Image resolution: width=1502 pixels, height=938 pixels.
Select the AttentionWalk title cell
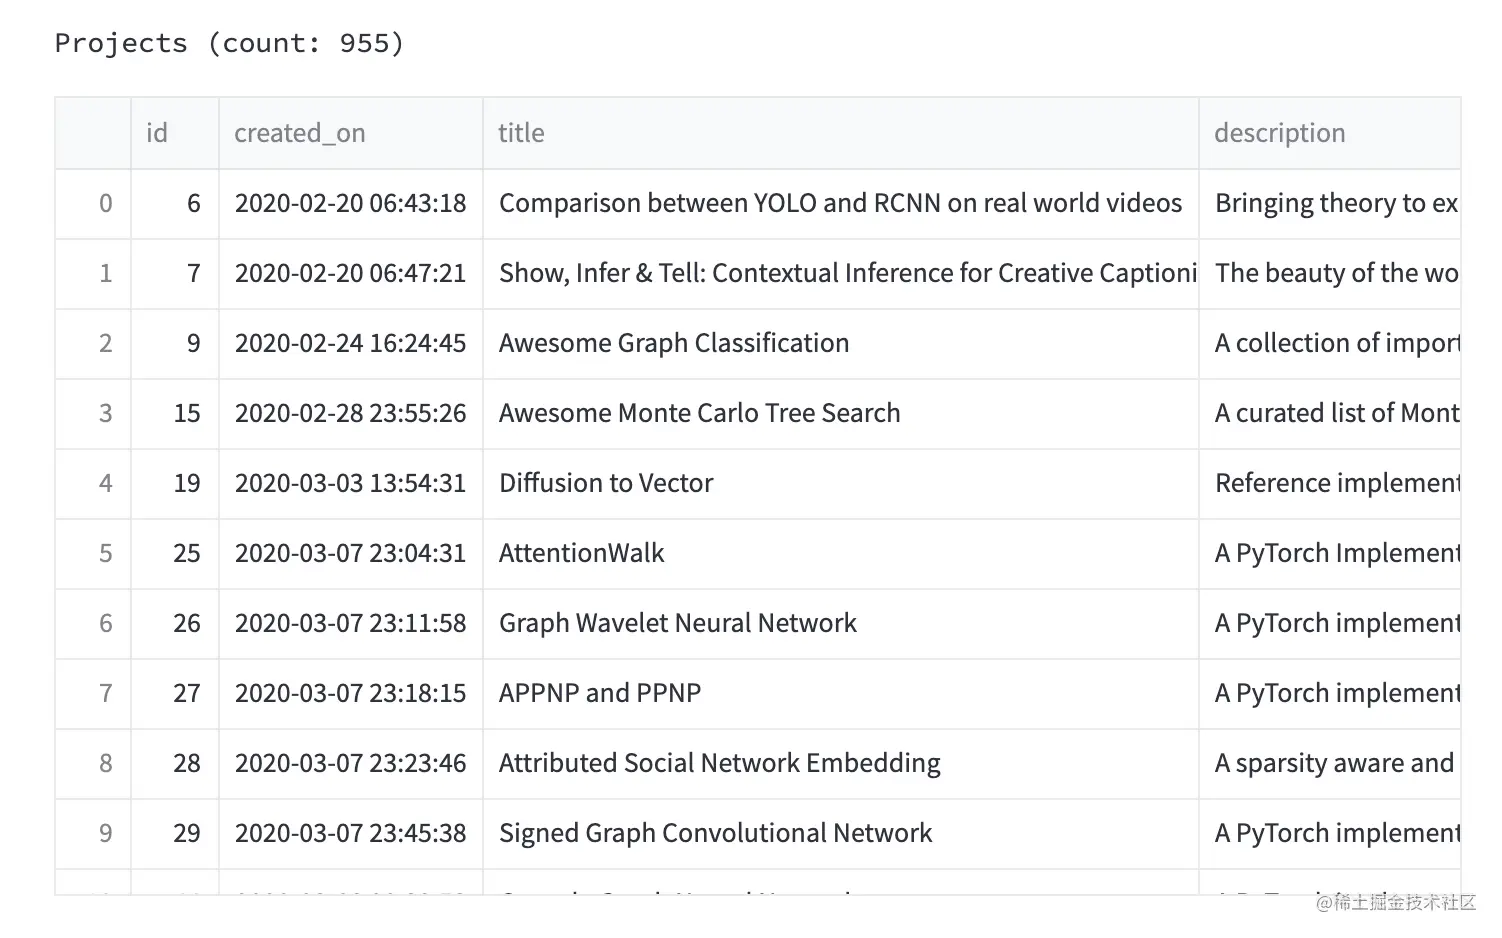(x=581, y=553)
